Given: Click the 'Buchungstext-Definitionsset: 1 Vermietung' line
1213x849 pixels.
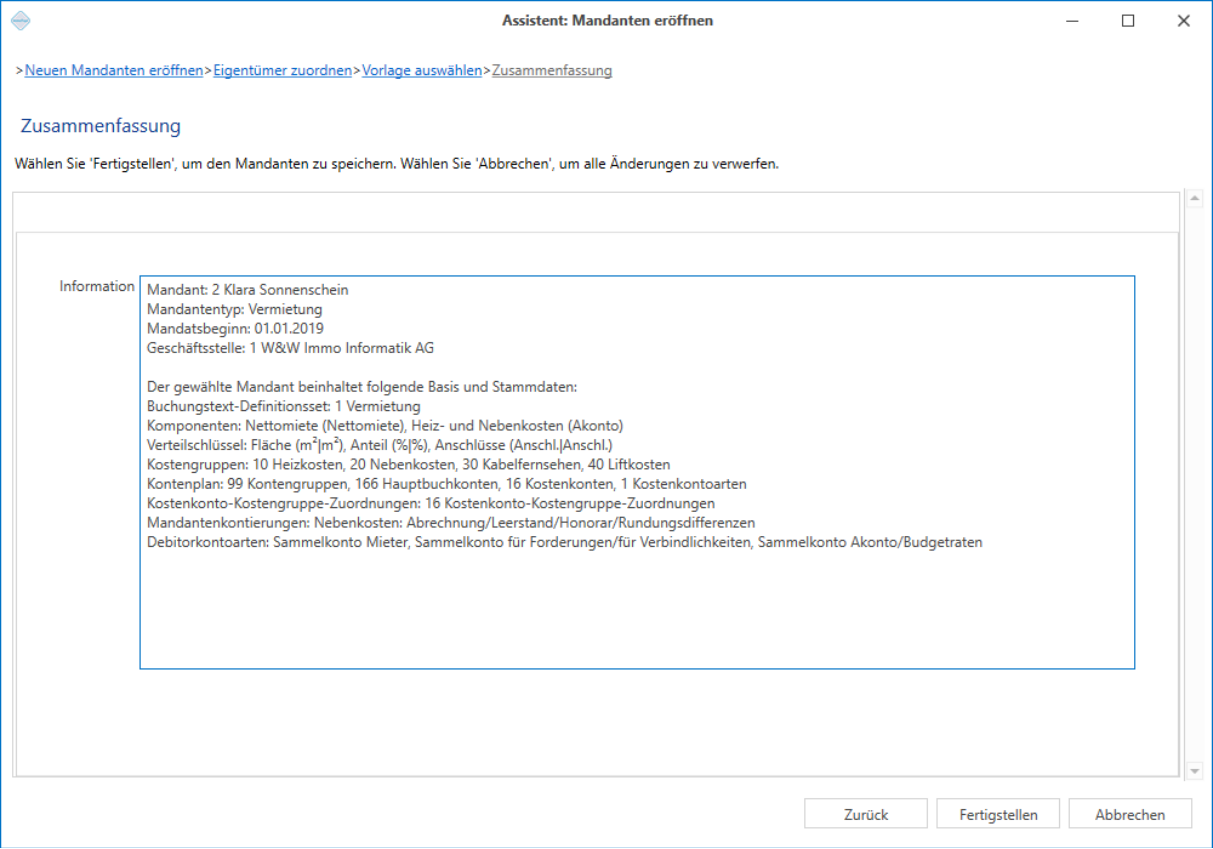Looking at the screenshot, I should (284, 407).
